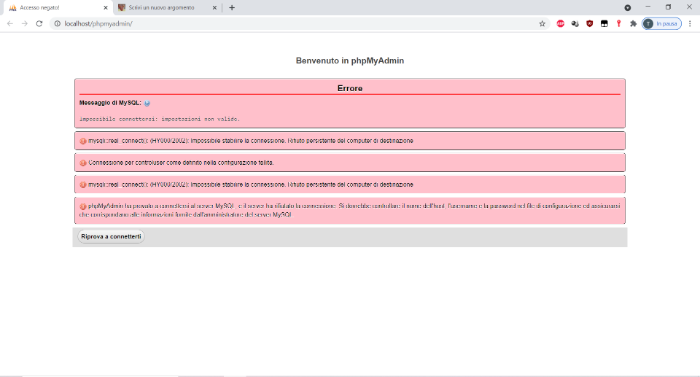Restore down the Chrome window
This screenshot has height=377, width=700.
(668, 7)
